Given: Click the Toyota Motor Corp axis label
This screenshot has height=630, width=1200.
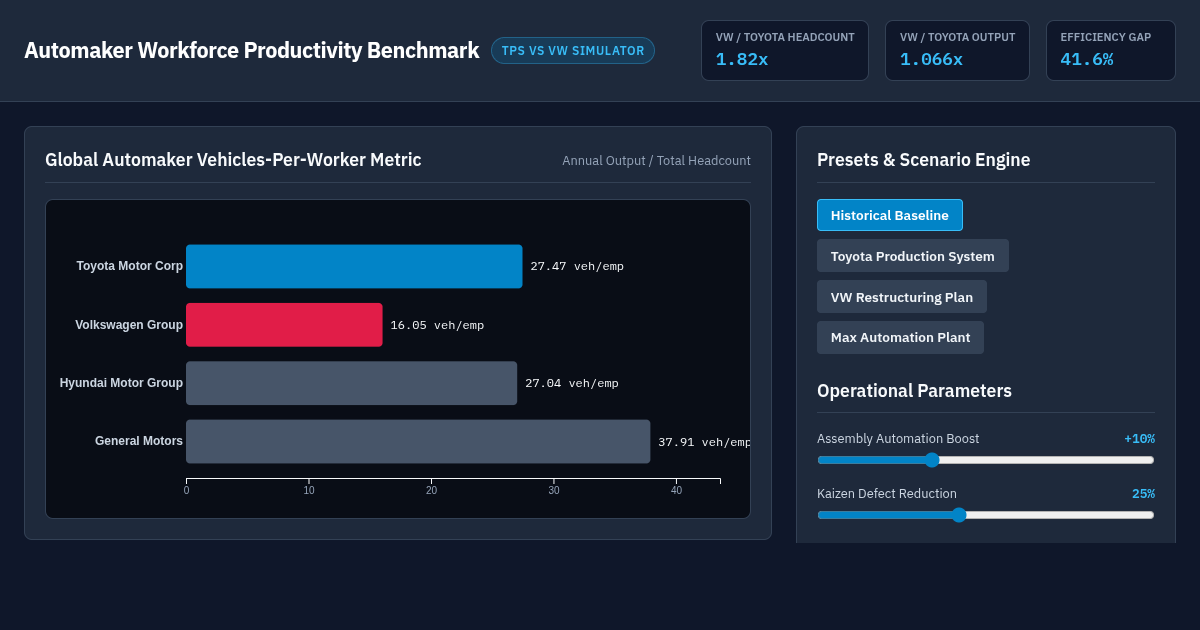Looking at the screenshot, I should click(x=130, y=266).
